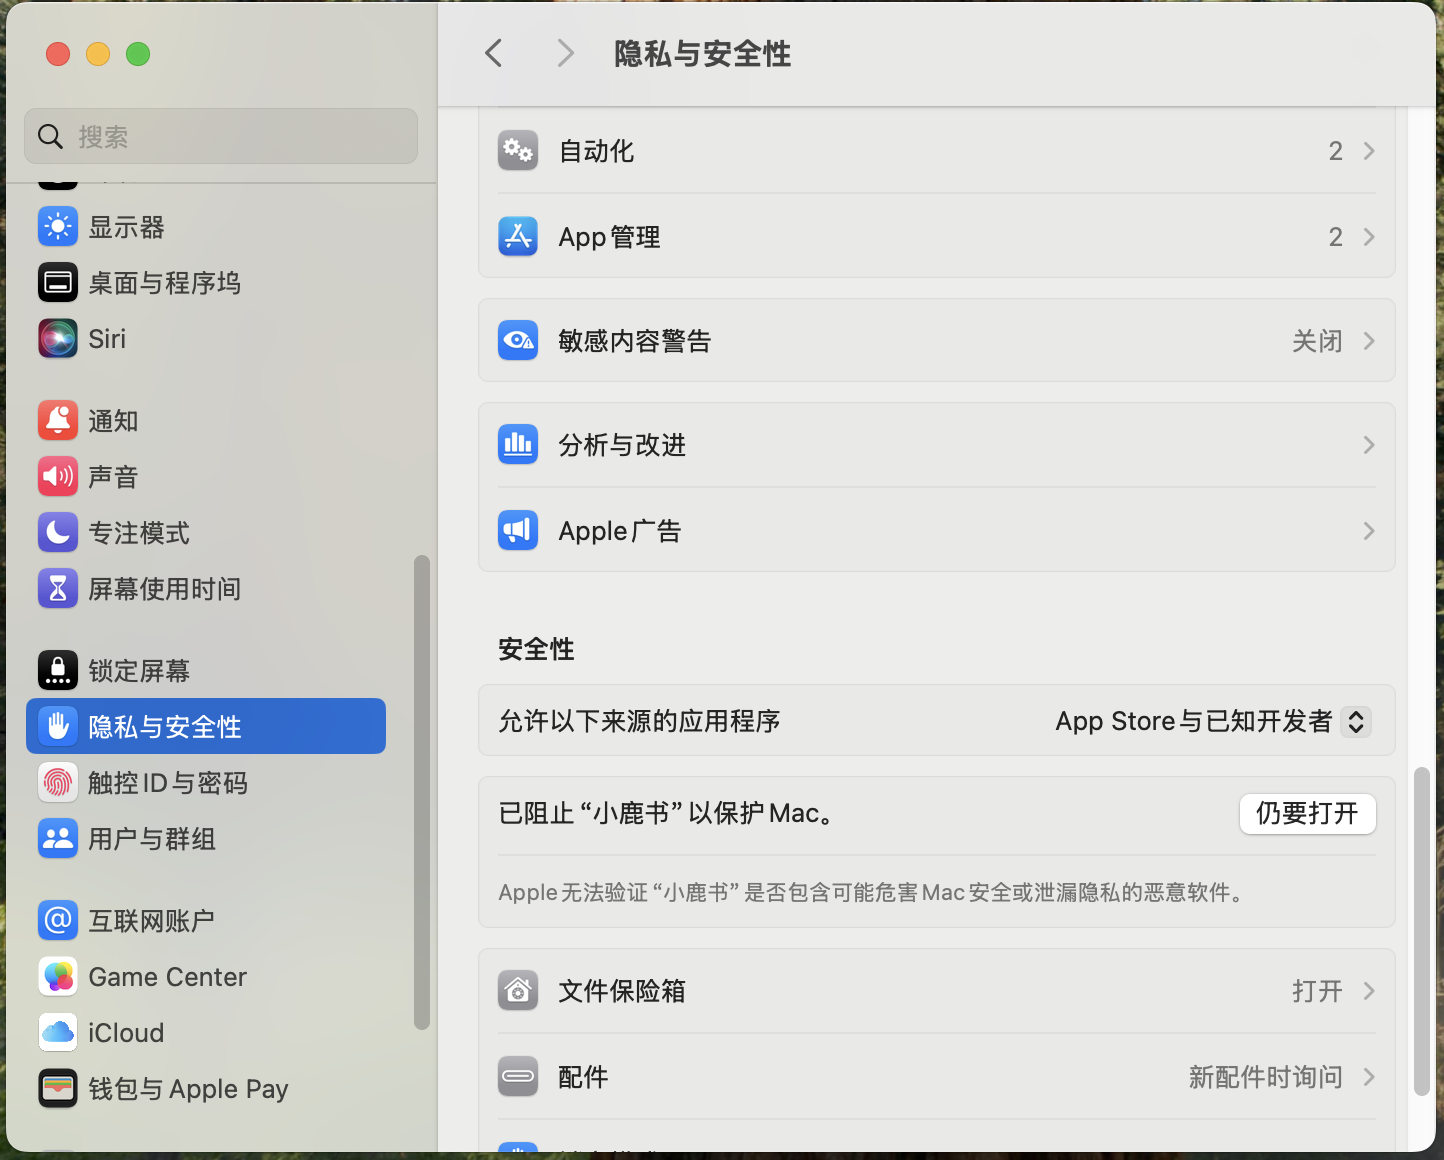Open 声音 speaker icon

(58, 477)
